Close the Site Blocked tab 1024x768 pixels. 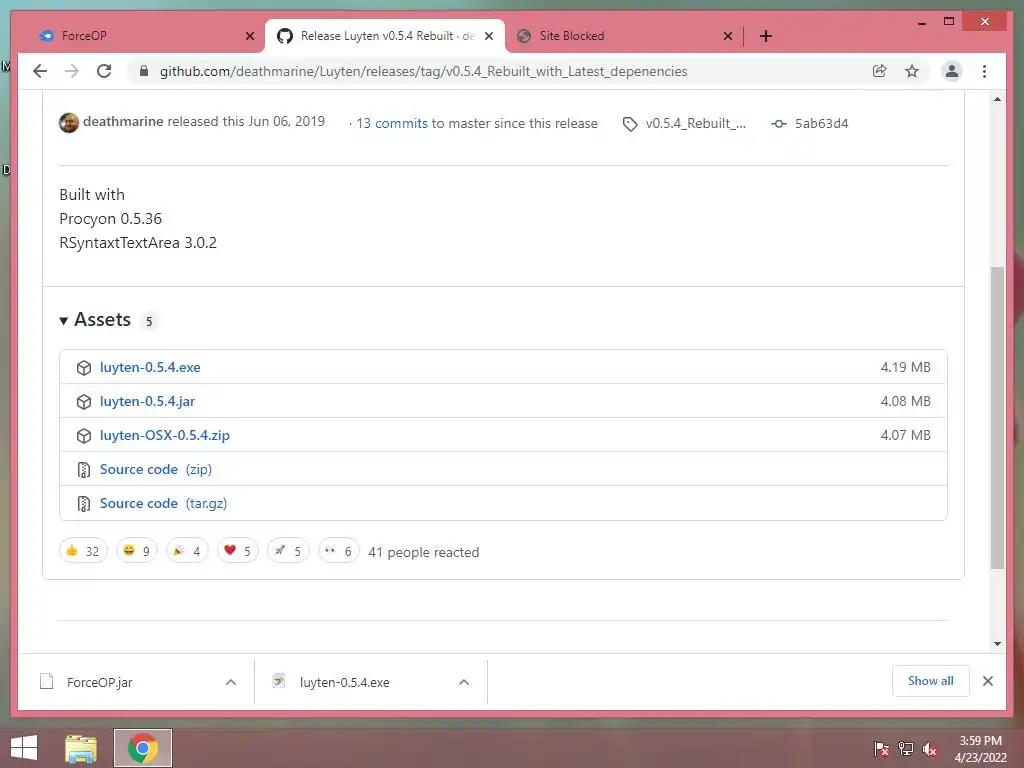(x=728, y=36)
